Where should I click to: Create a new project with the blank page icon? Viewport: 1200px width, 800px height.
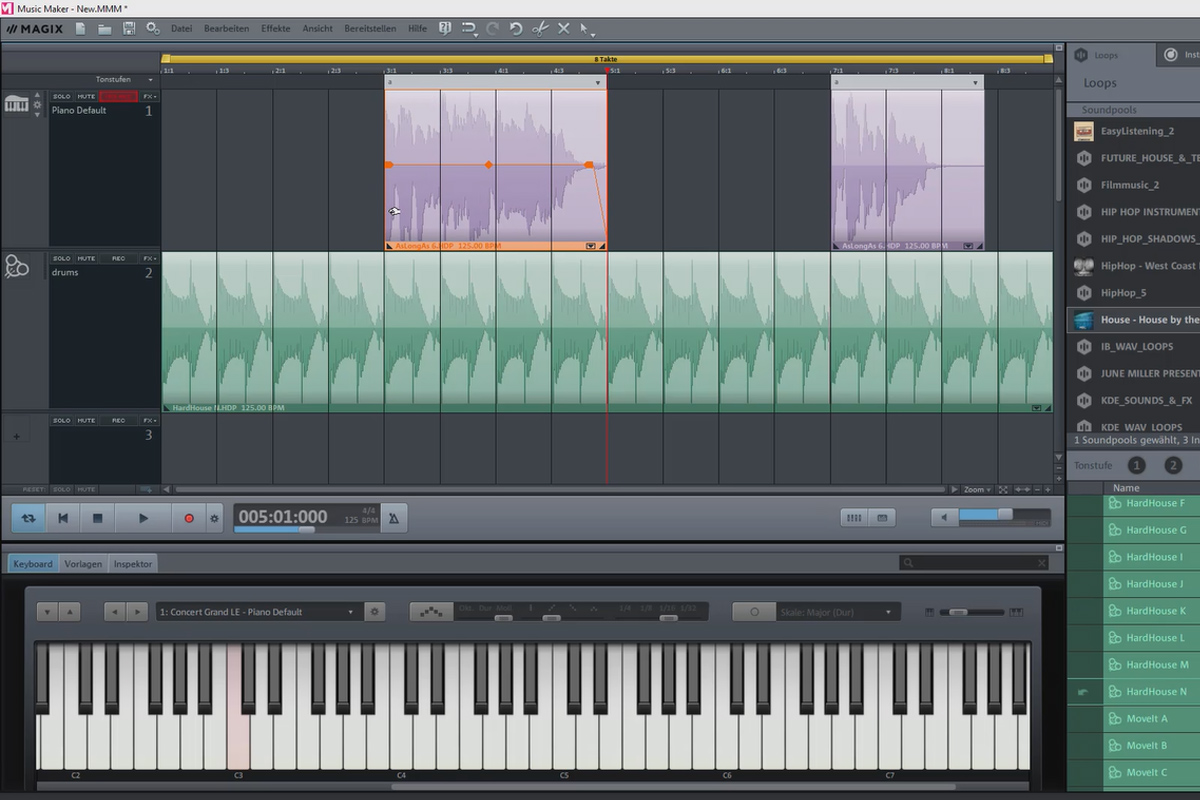(80, 28)
